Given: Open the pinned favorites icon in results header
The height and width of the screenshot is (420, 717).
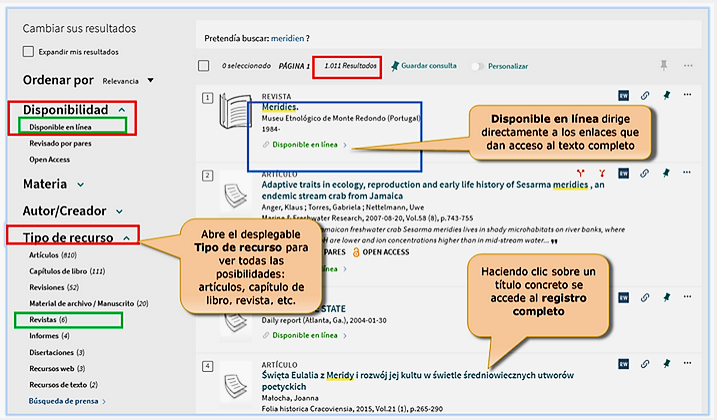Looking at the screenshot, I should click(x=663, y=66).
